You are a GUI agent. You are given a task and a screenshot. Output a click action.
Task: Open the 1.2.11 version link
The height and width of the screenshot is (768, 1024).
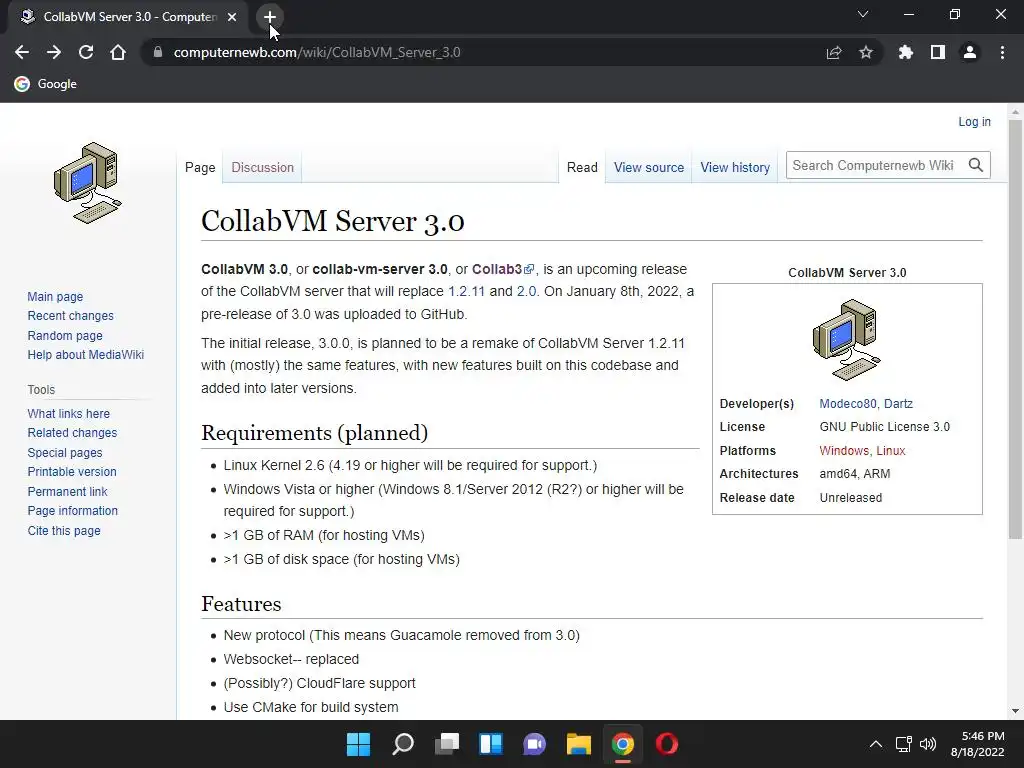click(x=466, y=291)
